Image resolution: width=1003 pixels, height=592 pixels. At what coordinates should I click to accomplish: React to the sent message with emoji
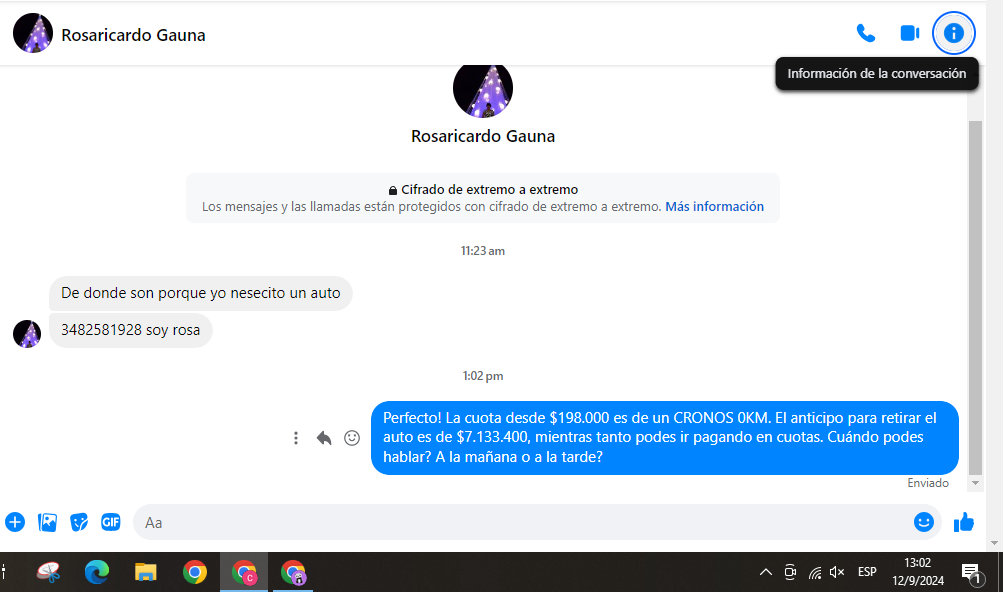click(x=352, y=438)
